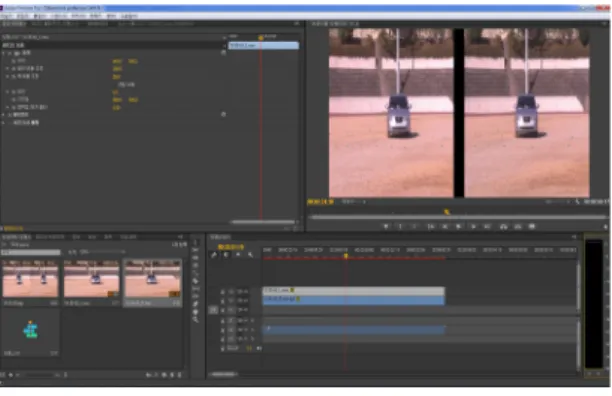Reset the Motion effect parameters
Image resolution: width=612 pixels, height=396 pixels.
click(x=223, y=53)
